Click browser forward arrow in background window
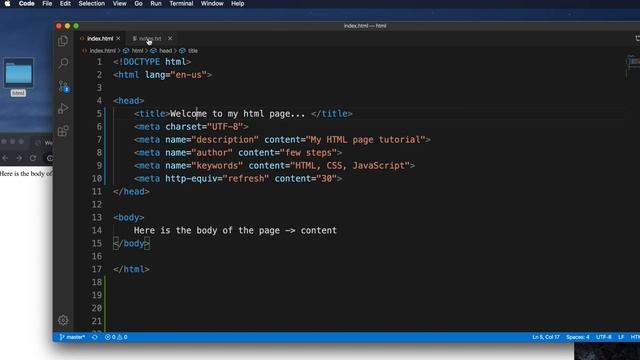 point(19,158)
